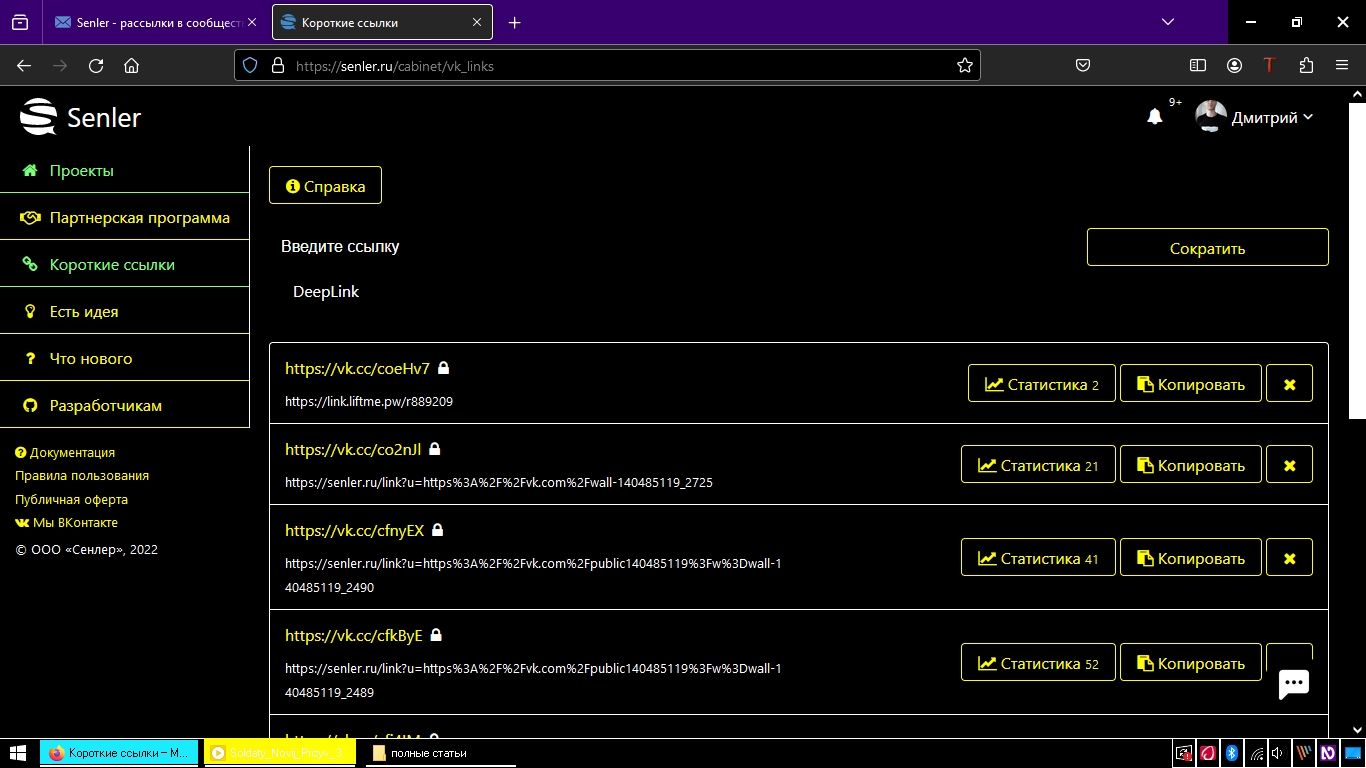Click lock icon next to vk.cc/co2nJl
The height and width of the screenshot is (768, 1366).
pos(435,449)
